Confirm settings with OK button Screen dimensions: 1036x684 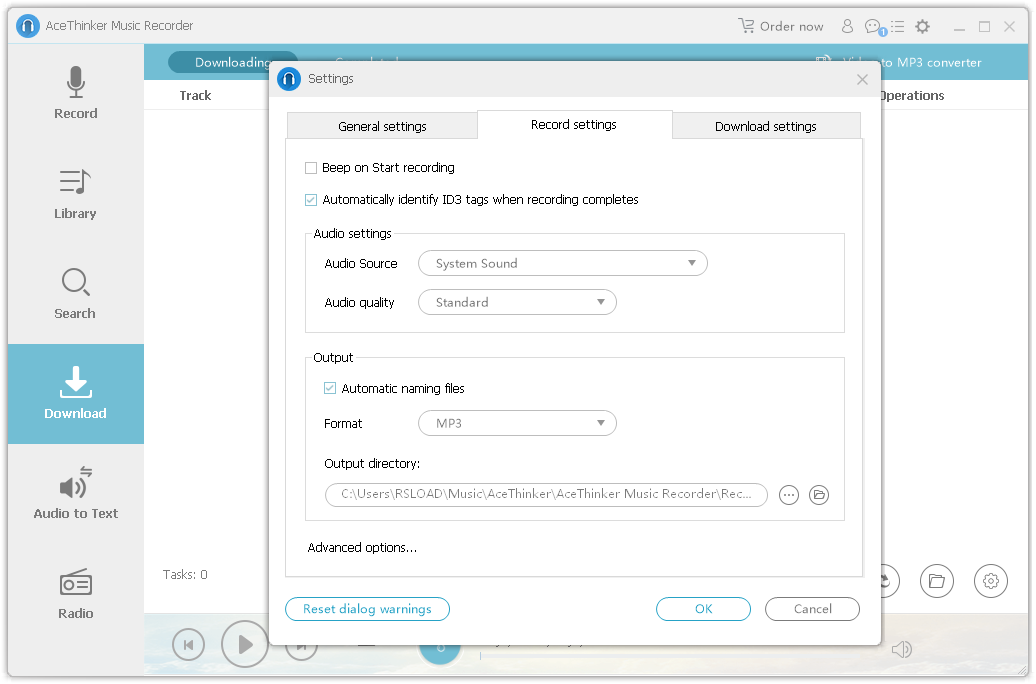pyautogui.click(x=704, y=609)
